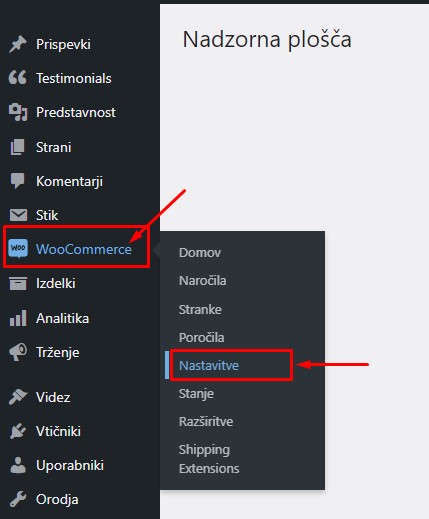429x519 pixels.
Task: Open Predstavnost via its media icon
Action: pyautogui.click(x=18, y=112)
